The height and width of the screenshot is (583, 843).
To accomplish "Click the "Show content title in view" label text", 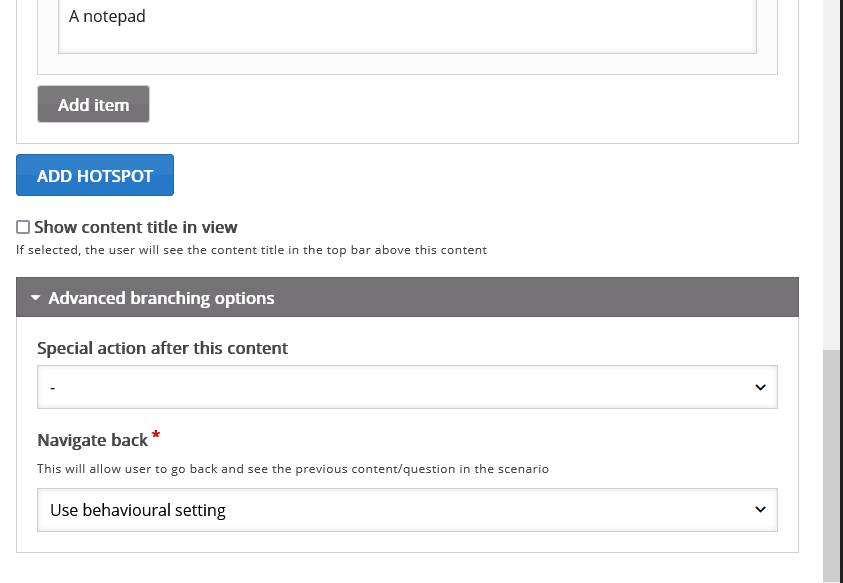I will (136, 227).
